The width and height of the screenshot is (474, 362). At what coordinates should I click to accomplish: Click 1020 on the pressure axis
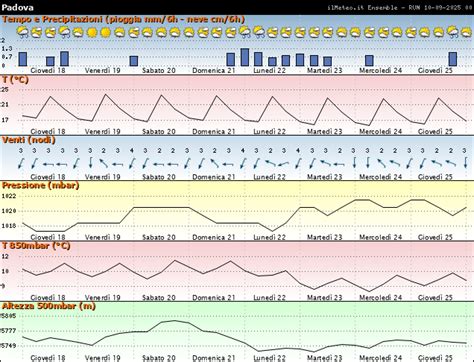pos(9,211)
